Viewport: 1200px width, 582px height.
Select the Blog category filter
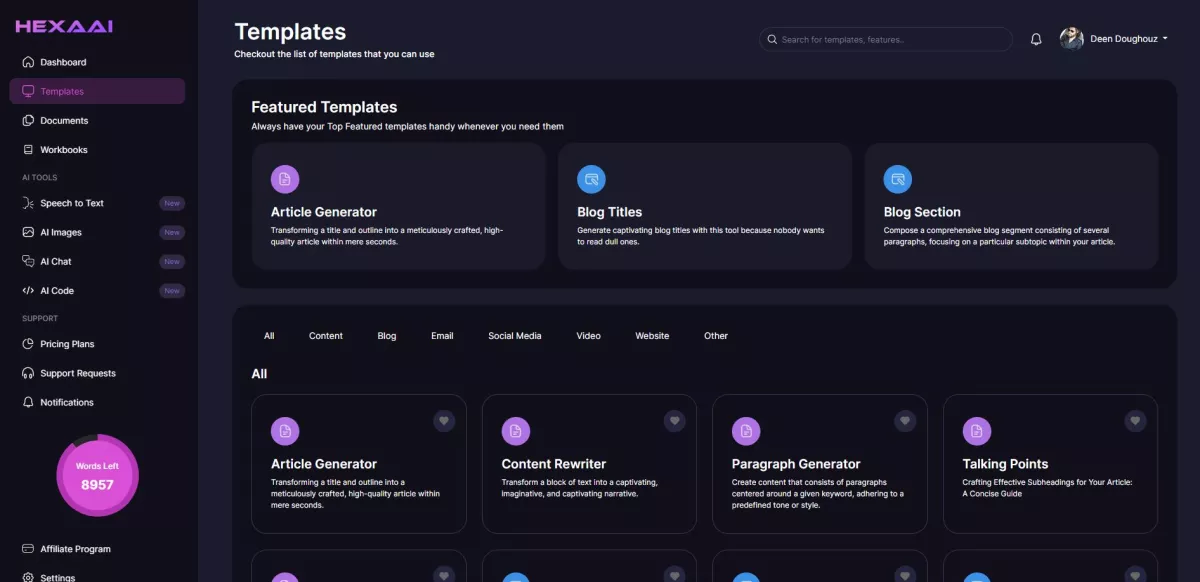(x=386, y=335)
